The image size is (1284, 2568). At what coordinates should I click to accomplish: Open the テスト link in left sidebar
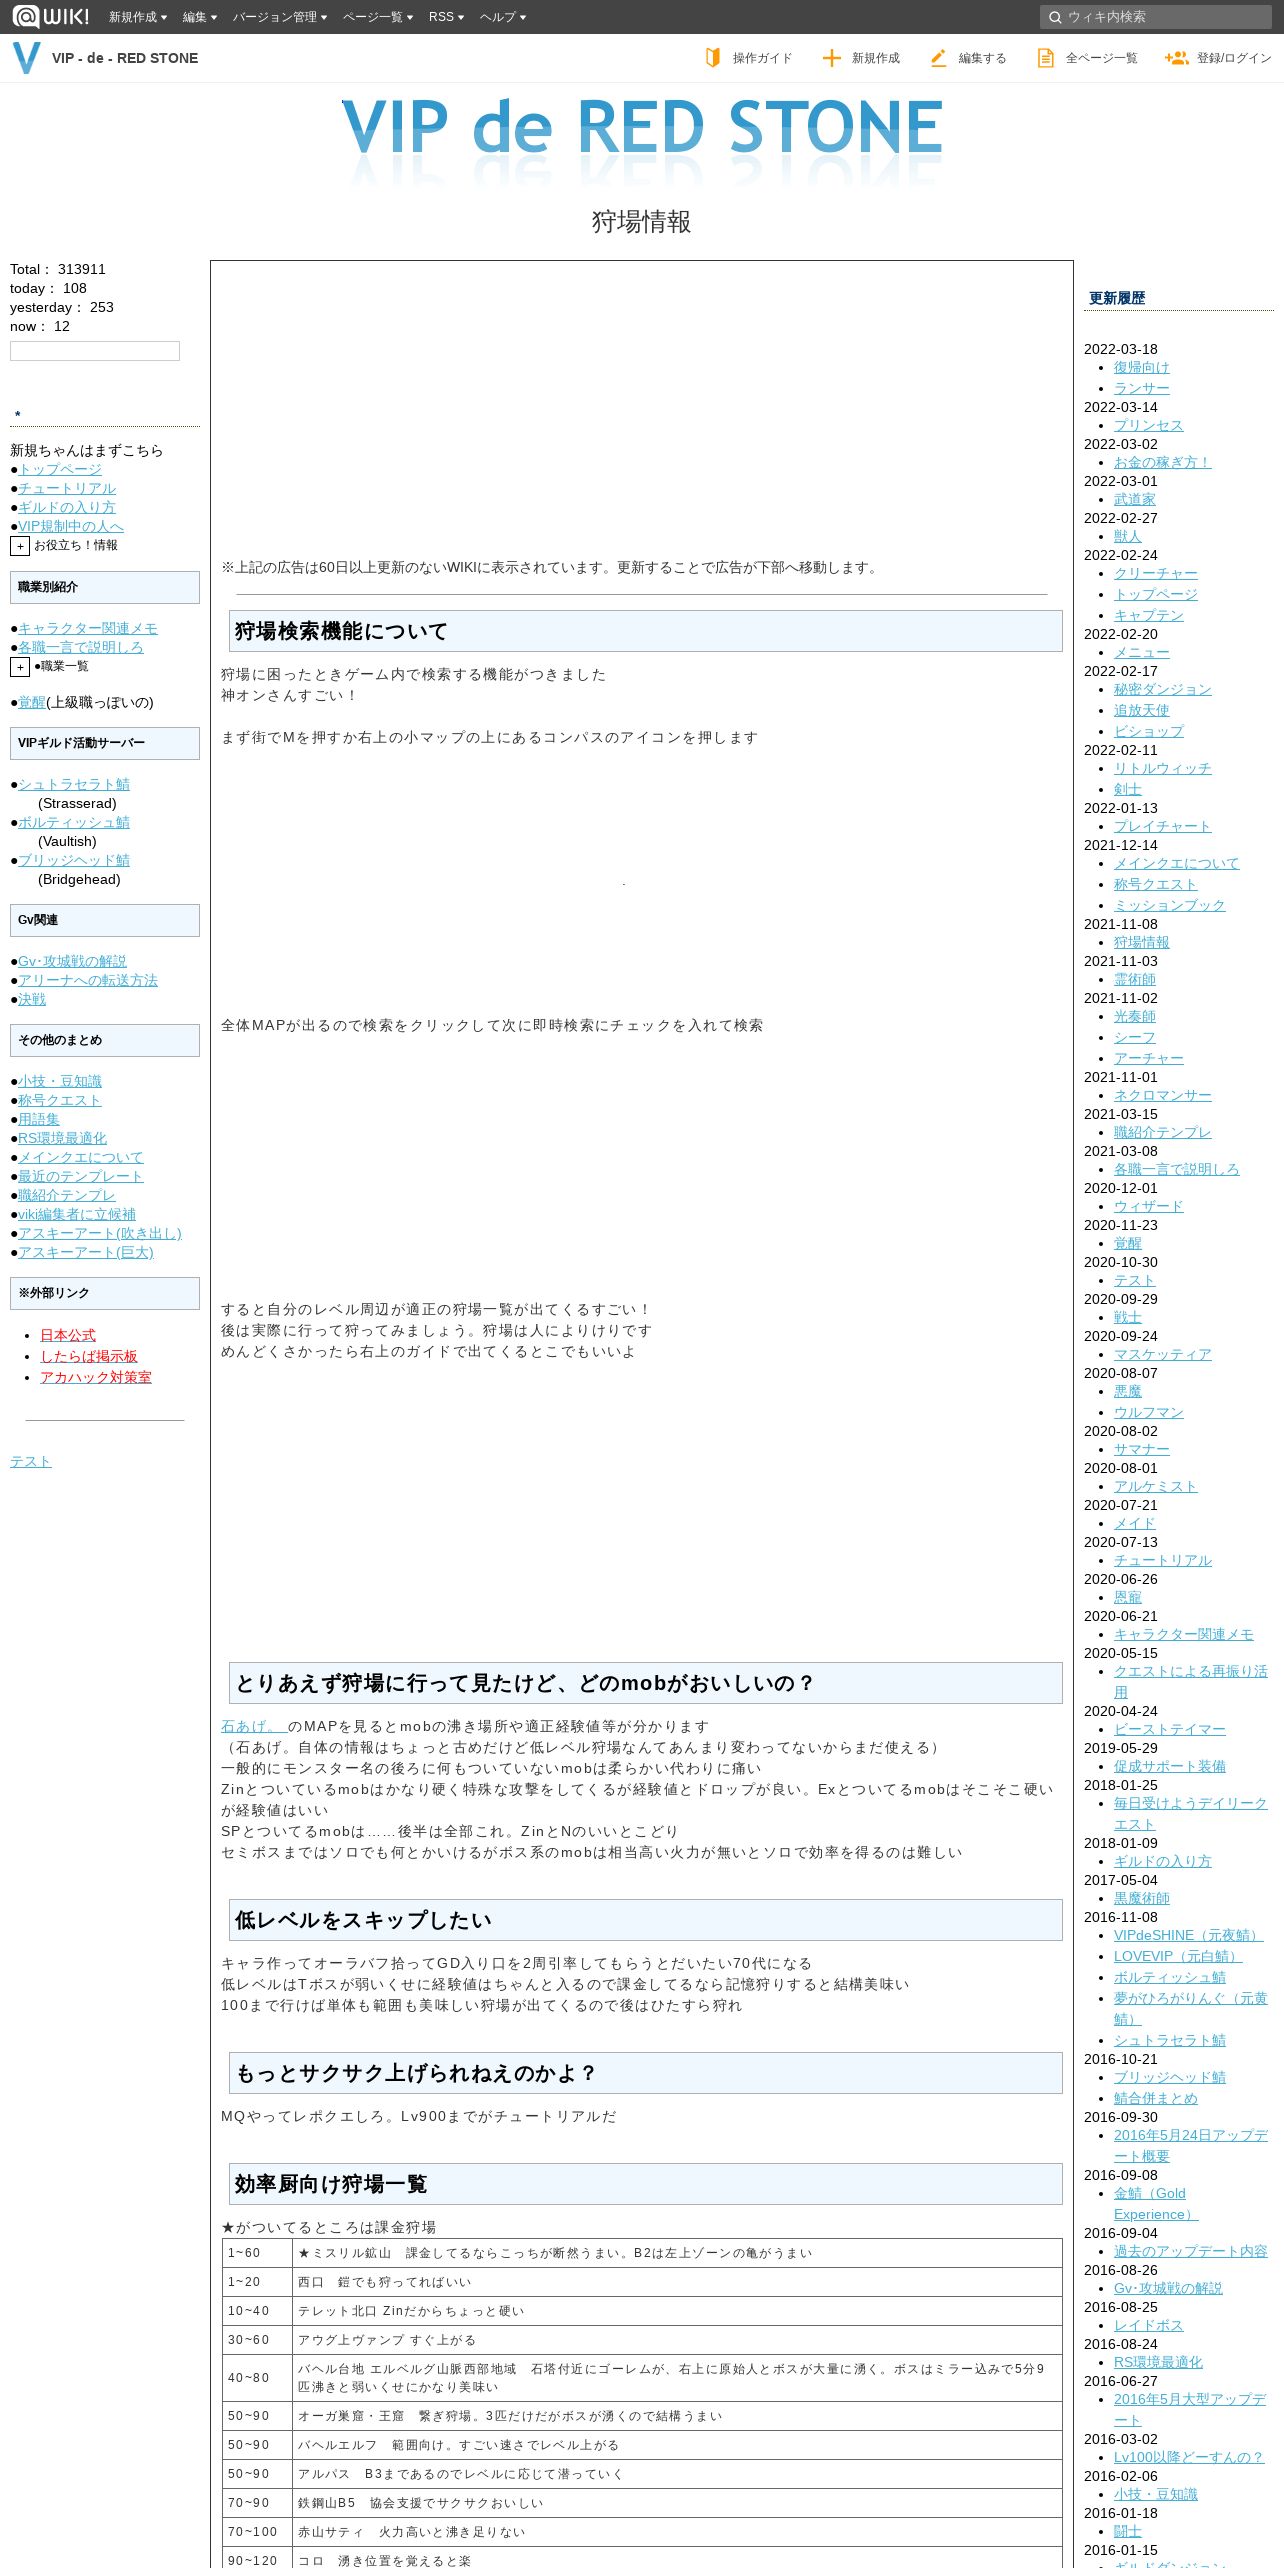pos(31,1461)
